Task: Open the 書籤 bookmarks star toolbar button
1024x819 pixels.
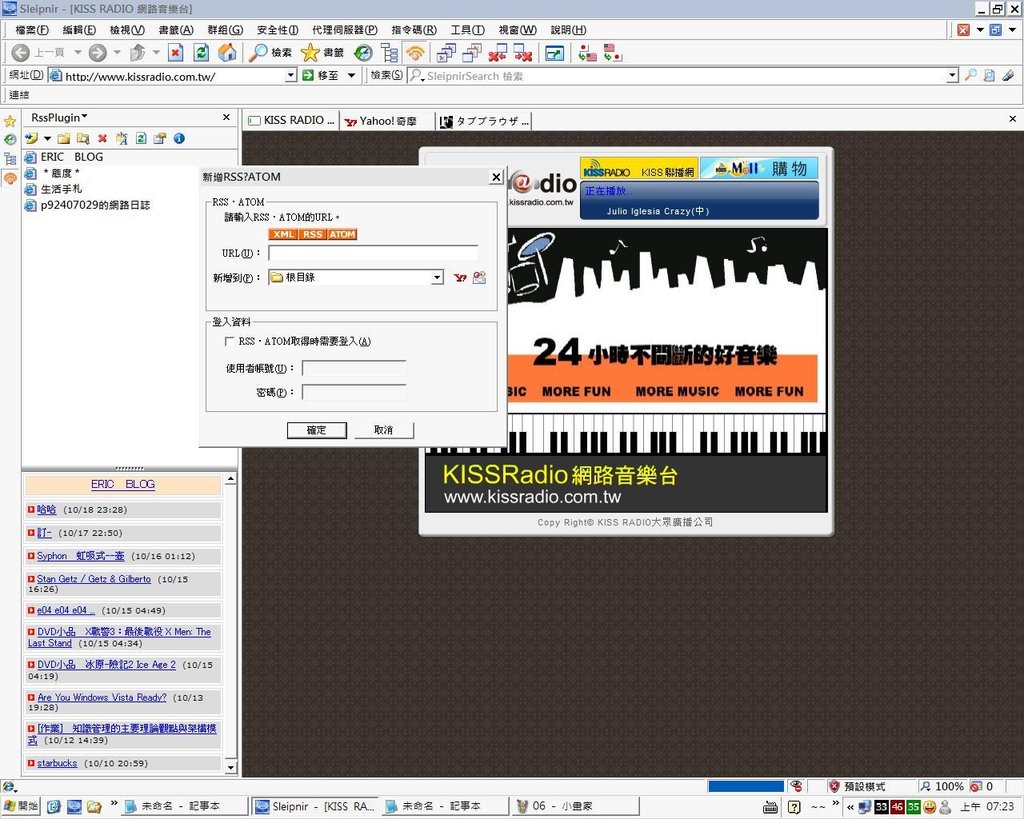Action: pos(322,53)
